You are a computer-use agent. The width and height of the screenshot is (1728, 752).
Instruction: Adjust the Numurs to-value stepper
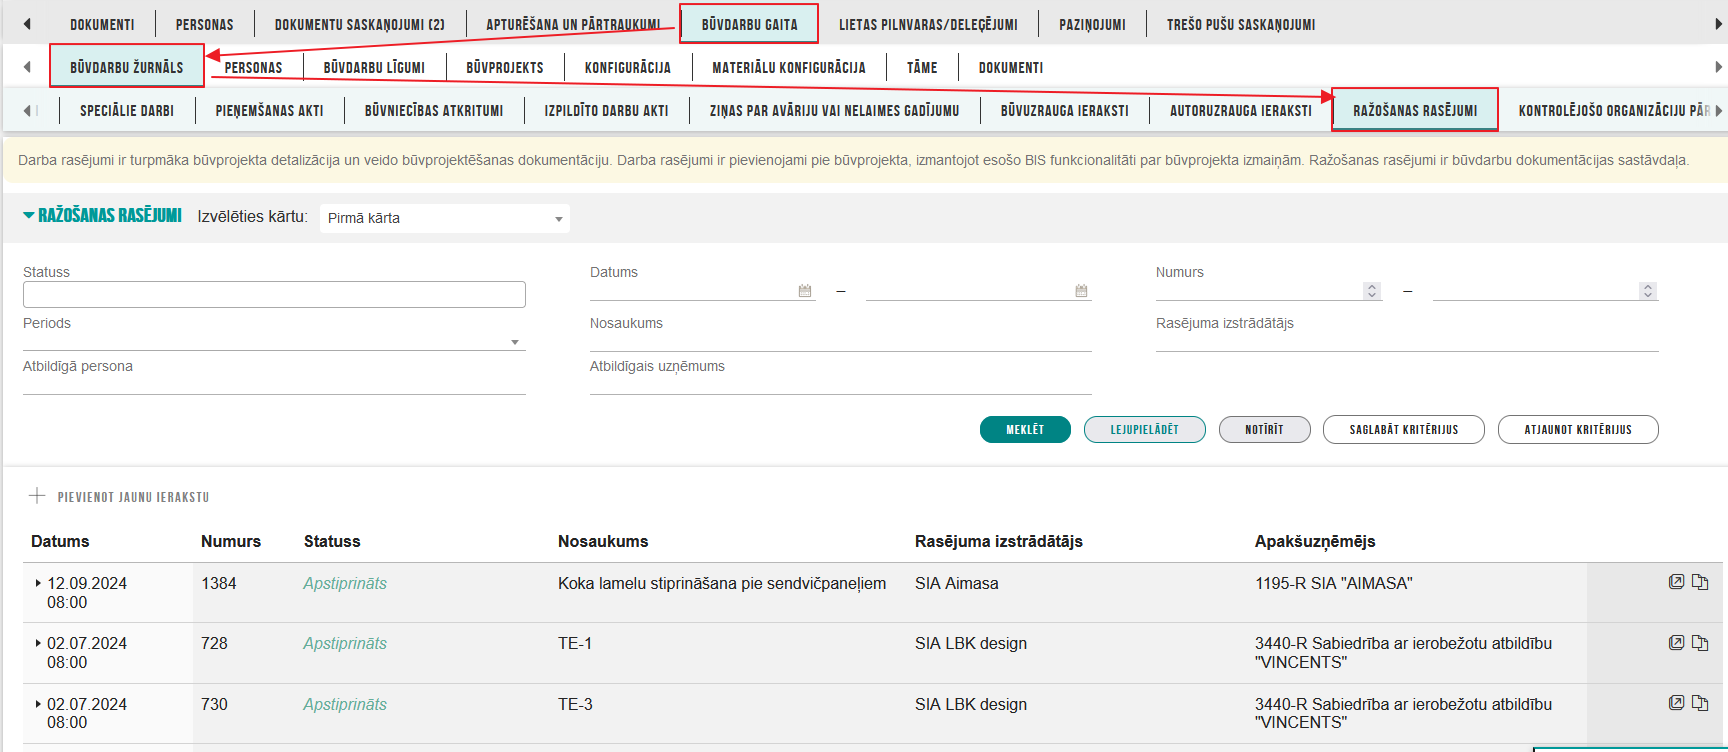1648,291
